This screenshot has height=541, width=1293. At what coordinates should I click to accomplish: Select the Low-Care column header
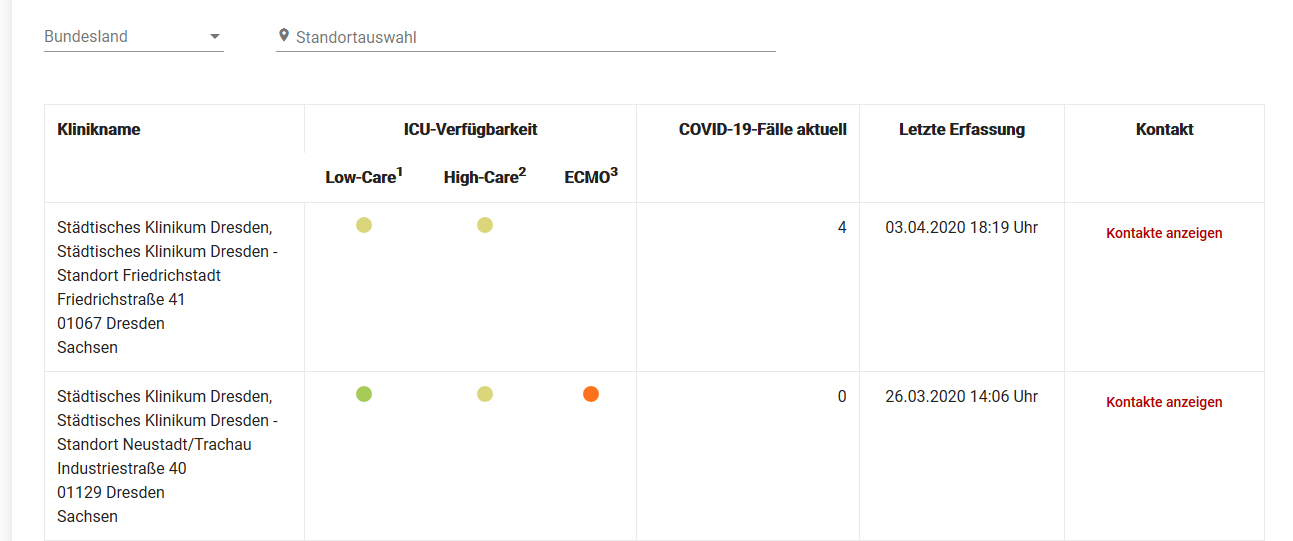[364, 177]
